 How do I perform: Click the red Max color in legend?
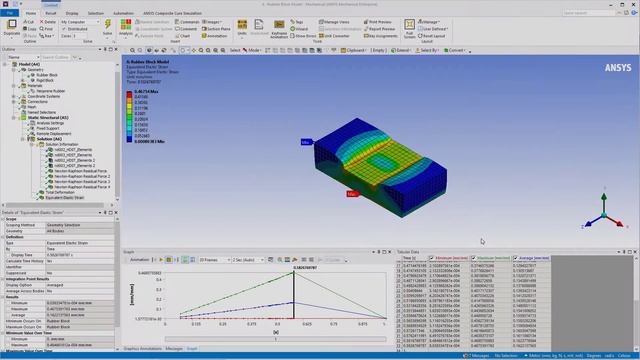click(x=129, y=94)
